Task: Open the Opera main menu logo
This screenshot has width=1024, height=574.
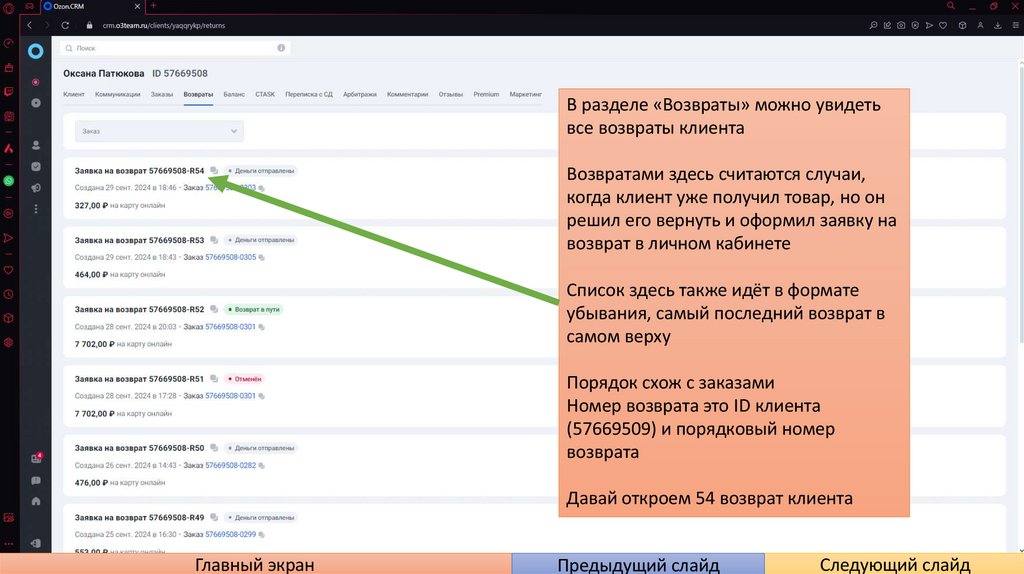Action: (x=8, y=8)
